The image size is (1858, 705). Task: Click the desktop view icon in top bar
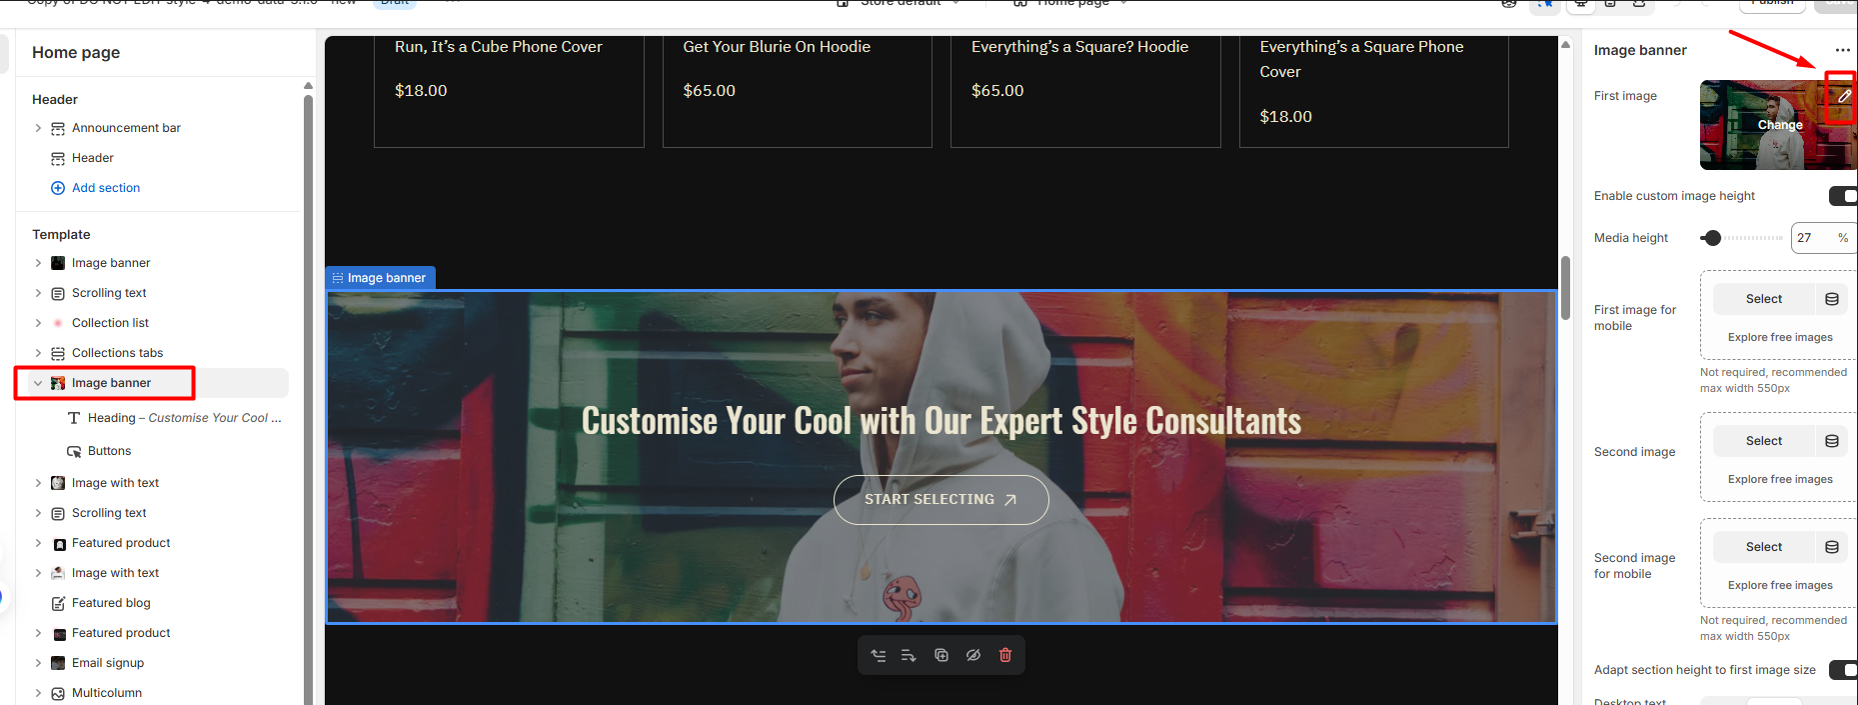[x=1581, y=3]
